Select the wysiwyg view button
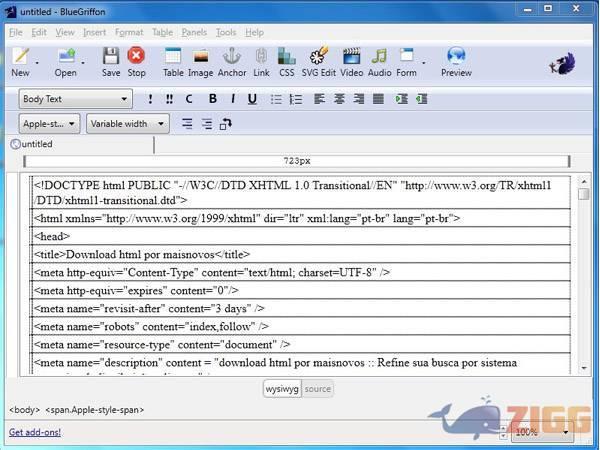The image size is (600, 450). (282, 389)
